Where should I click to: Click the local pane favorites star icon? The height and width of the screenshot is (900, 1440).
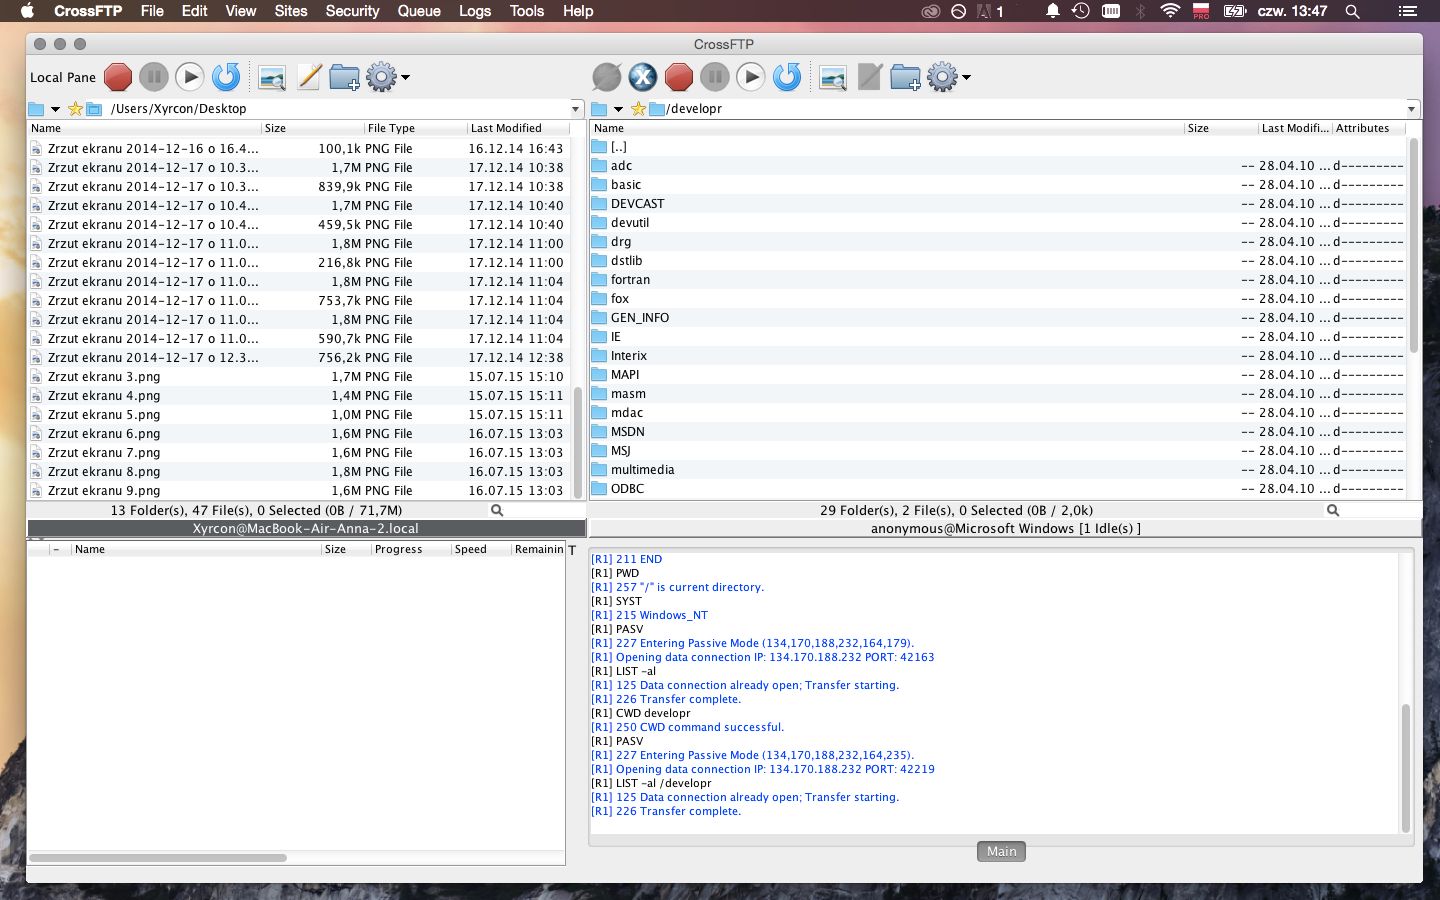[75, 109]
